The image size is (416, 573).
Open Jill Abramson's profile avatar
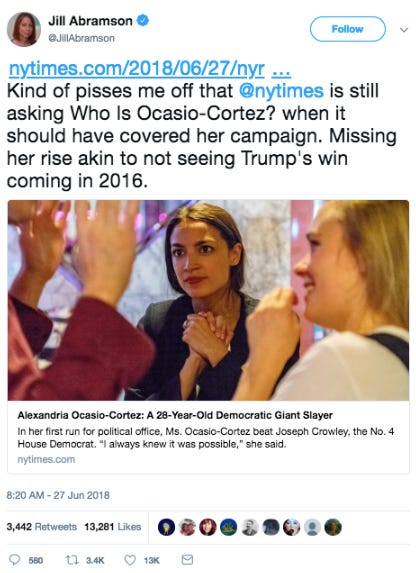[x=24, y=29]
